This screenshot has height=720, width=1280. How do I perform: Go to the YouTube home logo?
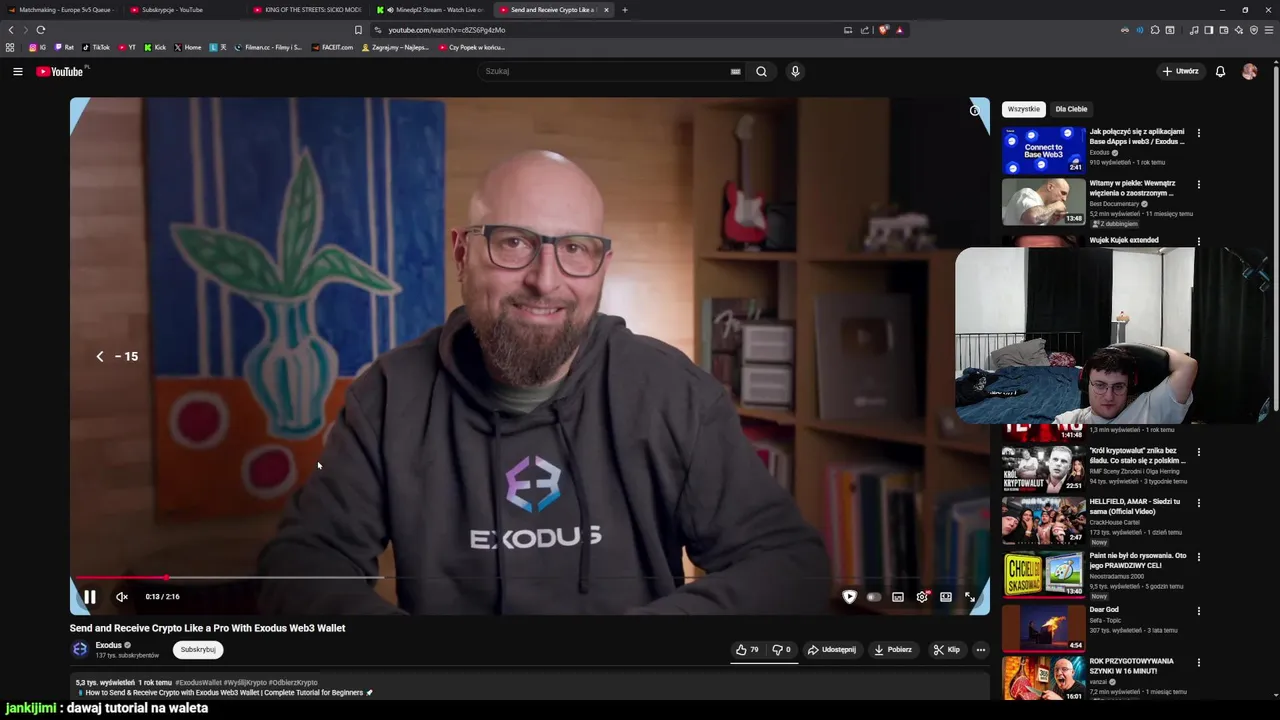click(x=60, y=71)
